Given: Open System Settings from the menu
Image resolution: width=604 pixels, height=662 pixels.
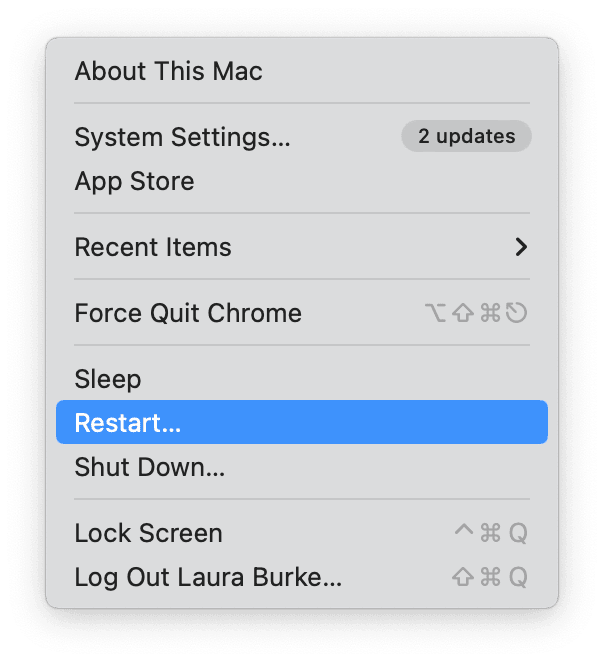Looking at the screenshot, I should click(182, 137).
